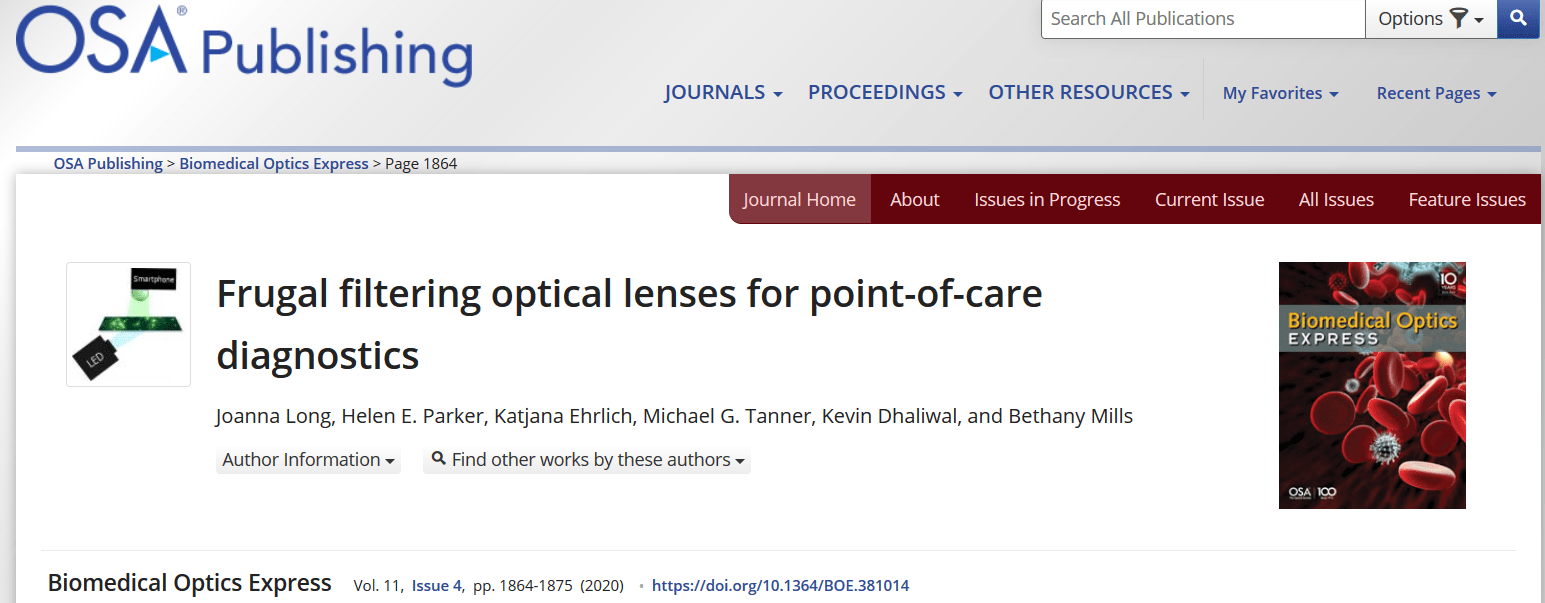Image resolution: width=1545 pixels, height=603 pixels.
Task: Click the OSA Publishing logo
Action: 244,46
